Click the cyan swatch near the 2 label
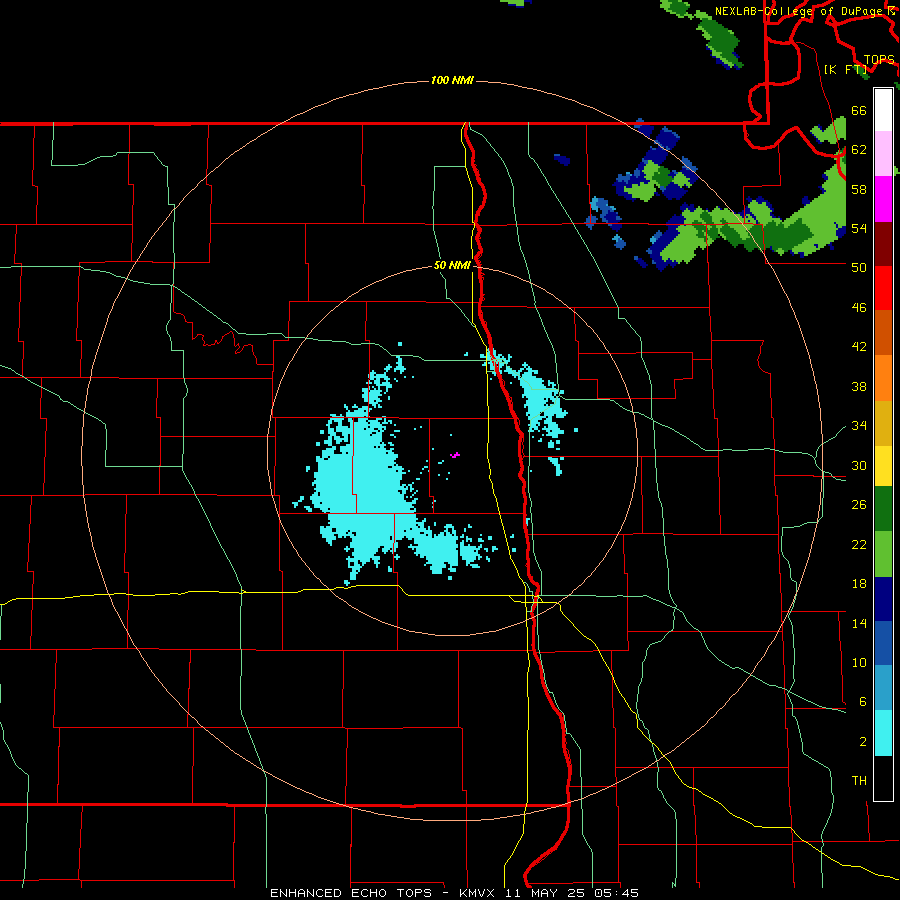 point(883,733)
